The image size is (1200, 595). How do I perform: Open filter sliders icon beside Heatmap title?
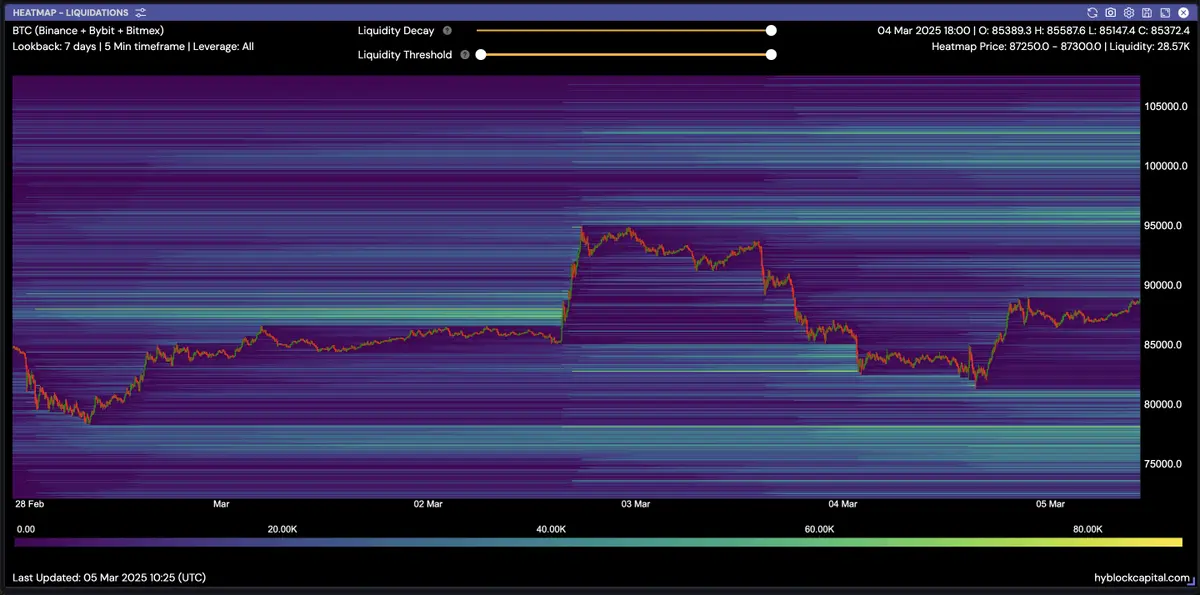click(140, 12)
